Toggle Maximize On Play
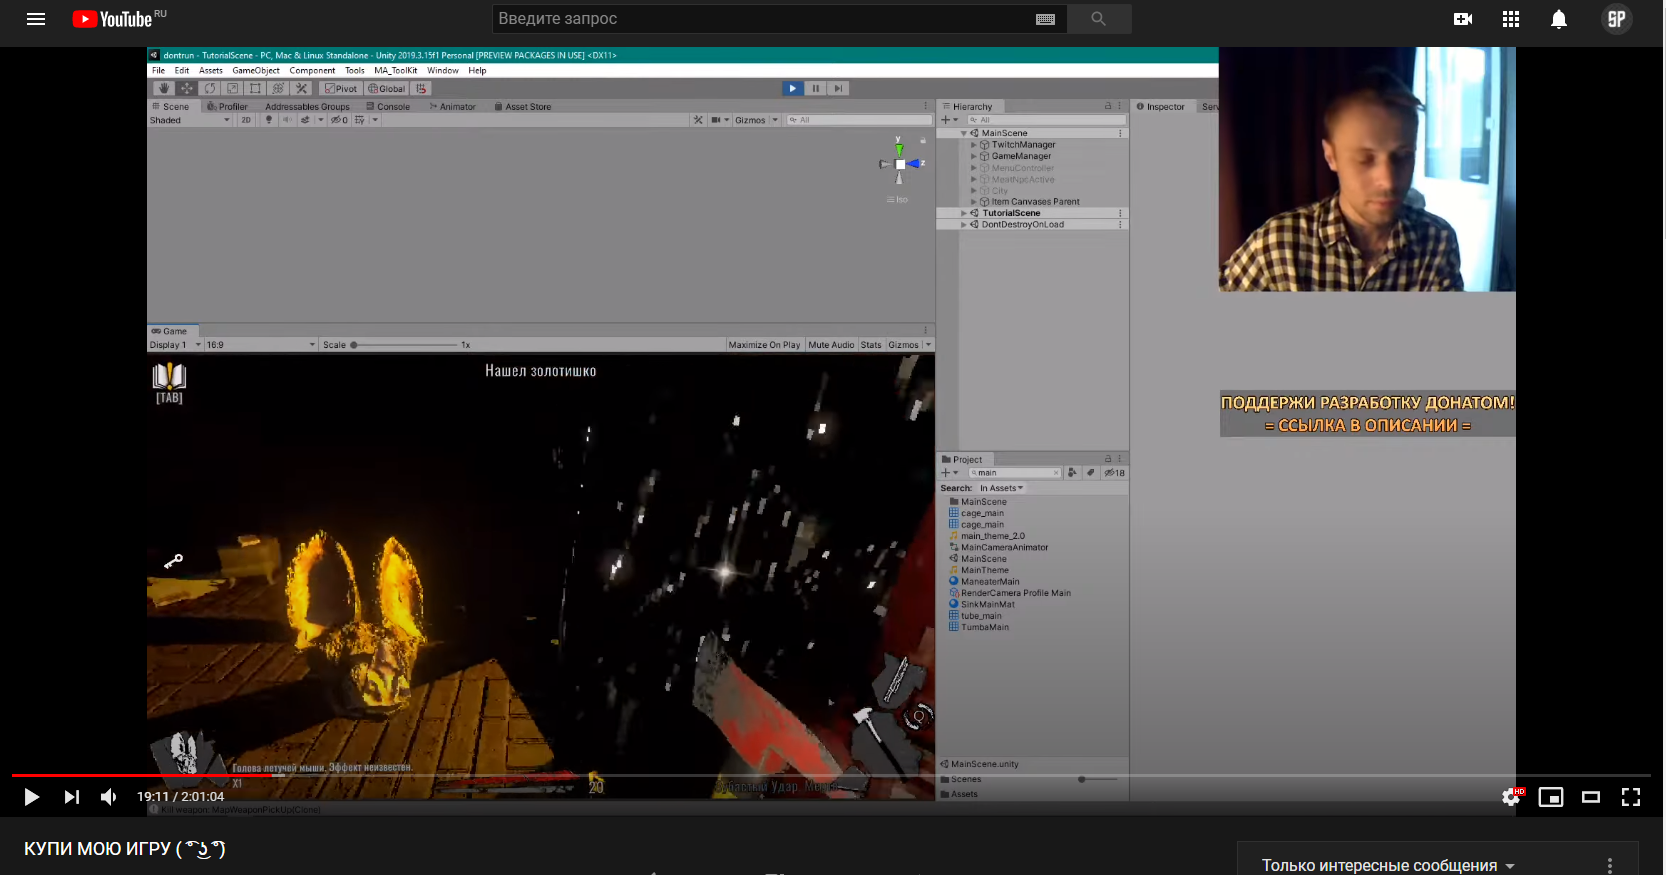This screenshot has height=875, width=1666. [764, 345]
